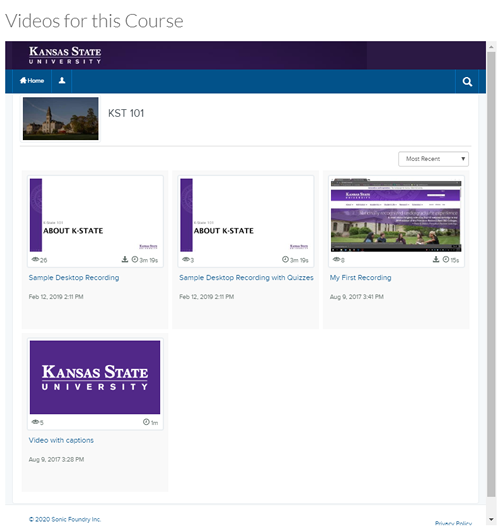Click clock icon next to 1m duration
This screenshot has height=531, width=500.
(146, 422)
